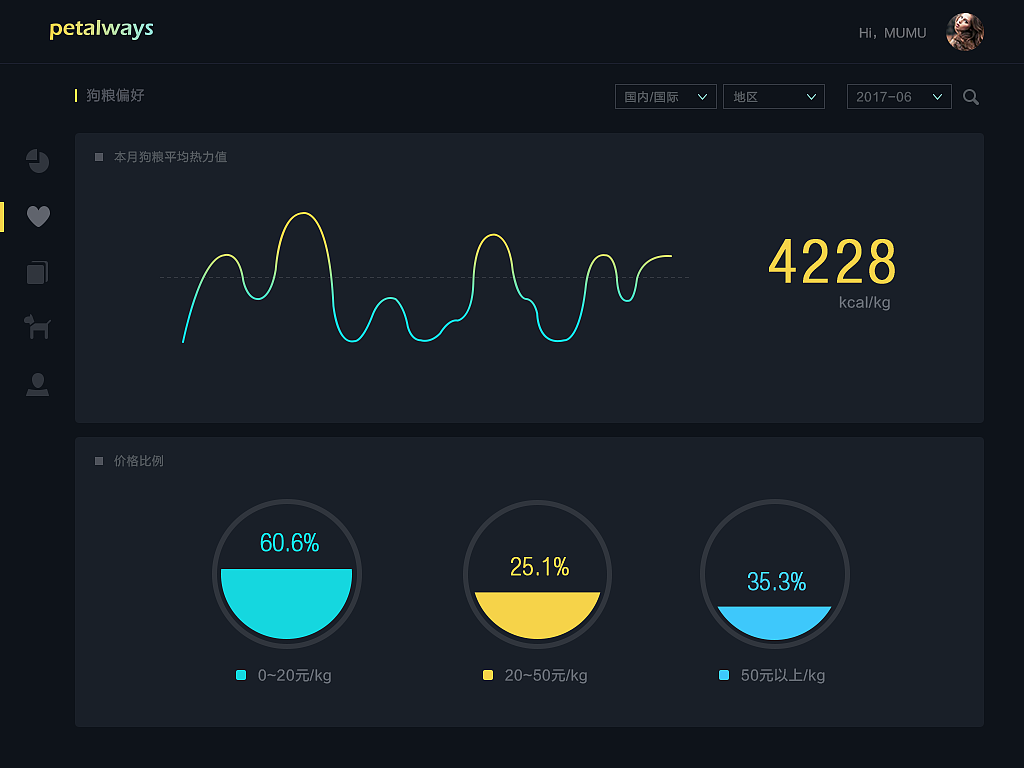Click the 4228 calorie value
The width and height of the screenshot is (1024, 768).
(x=832, y=261)
